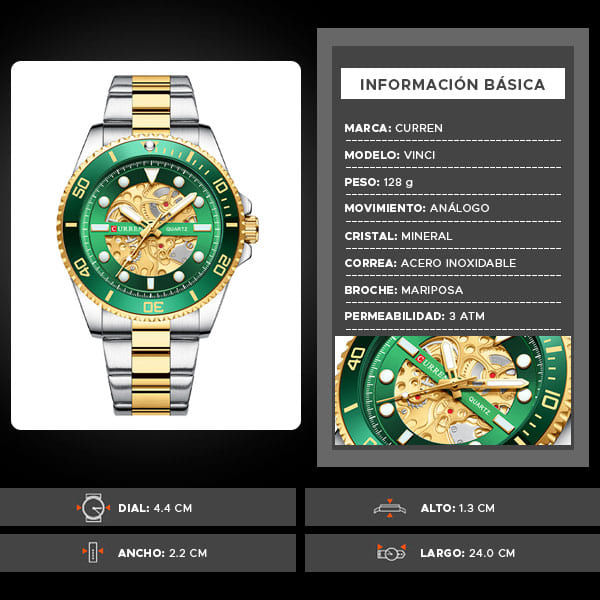Click the PERMEABILIDAD: 3 ATM row
Screen dimensions: 600x600
pos(453,316)
